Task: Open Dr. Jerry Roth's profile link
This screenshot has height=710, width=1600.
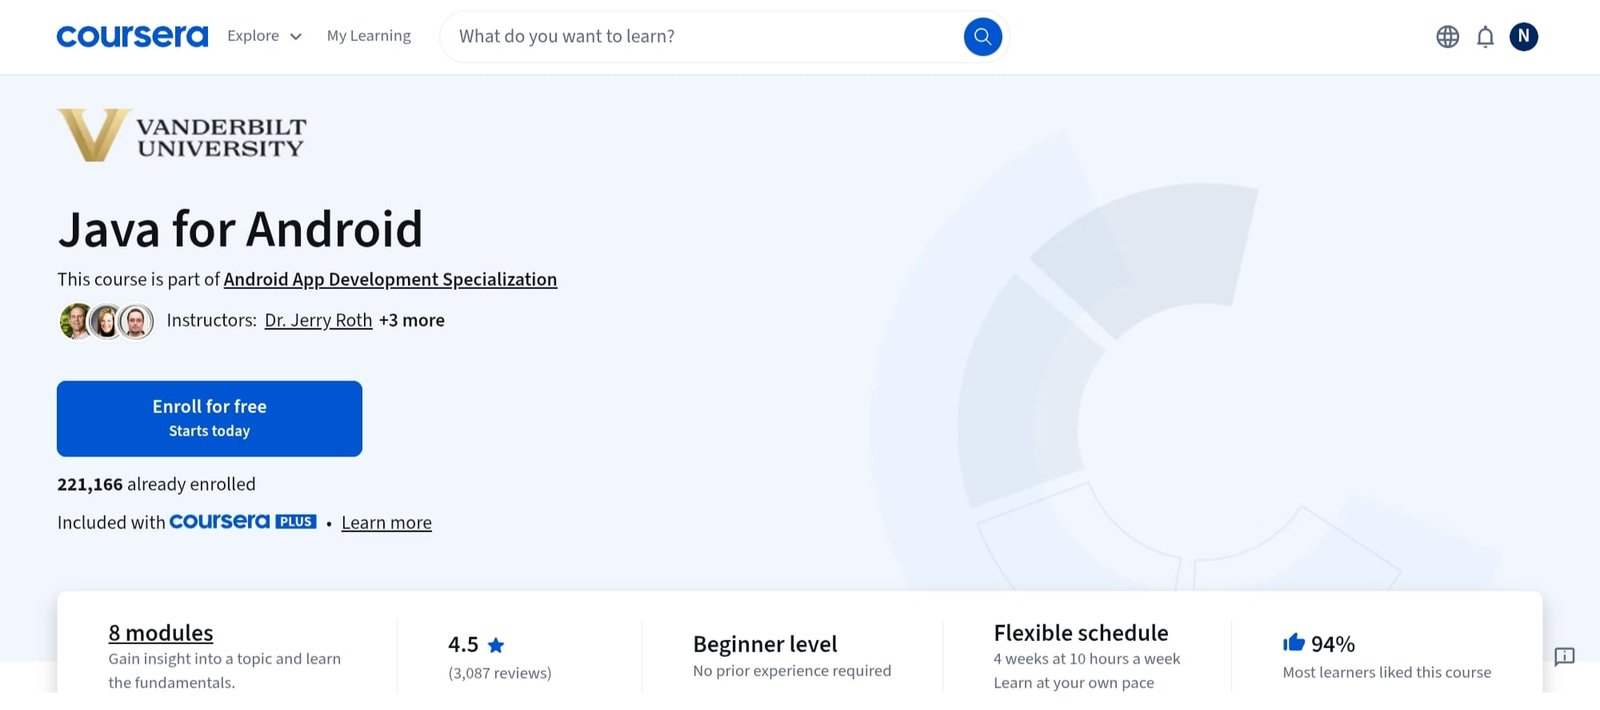Action: pos(318,320)
